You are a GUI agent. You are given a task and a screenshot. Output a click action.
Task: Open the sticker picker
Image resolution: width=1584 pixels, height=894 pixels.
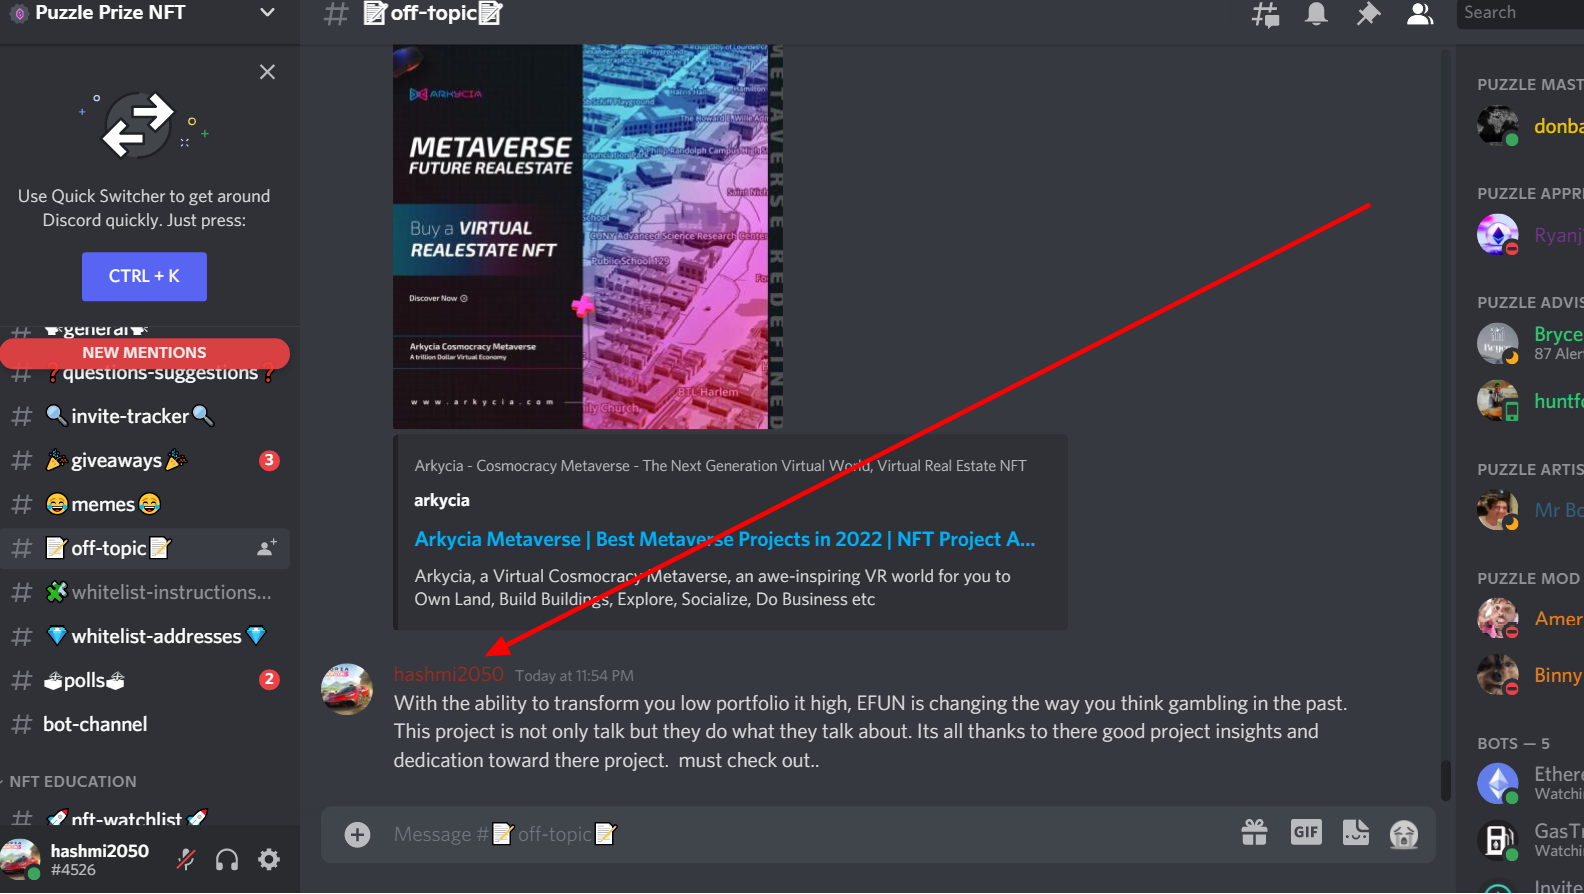pyautogui.click(x=1356, y=832)
